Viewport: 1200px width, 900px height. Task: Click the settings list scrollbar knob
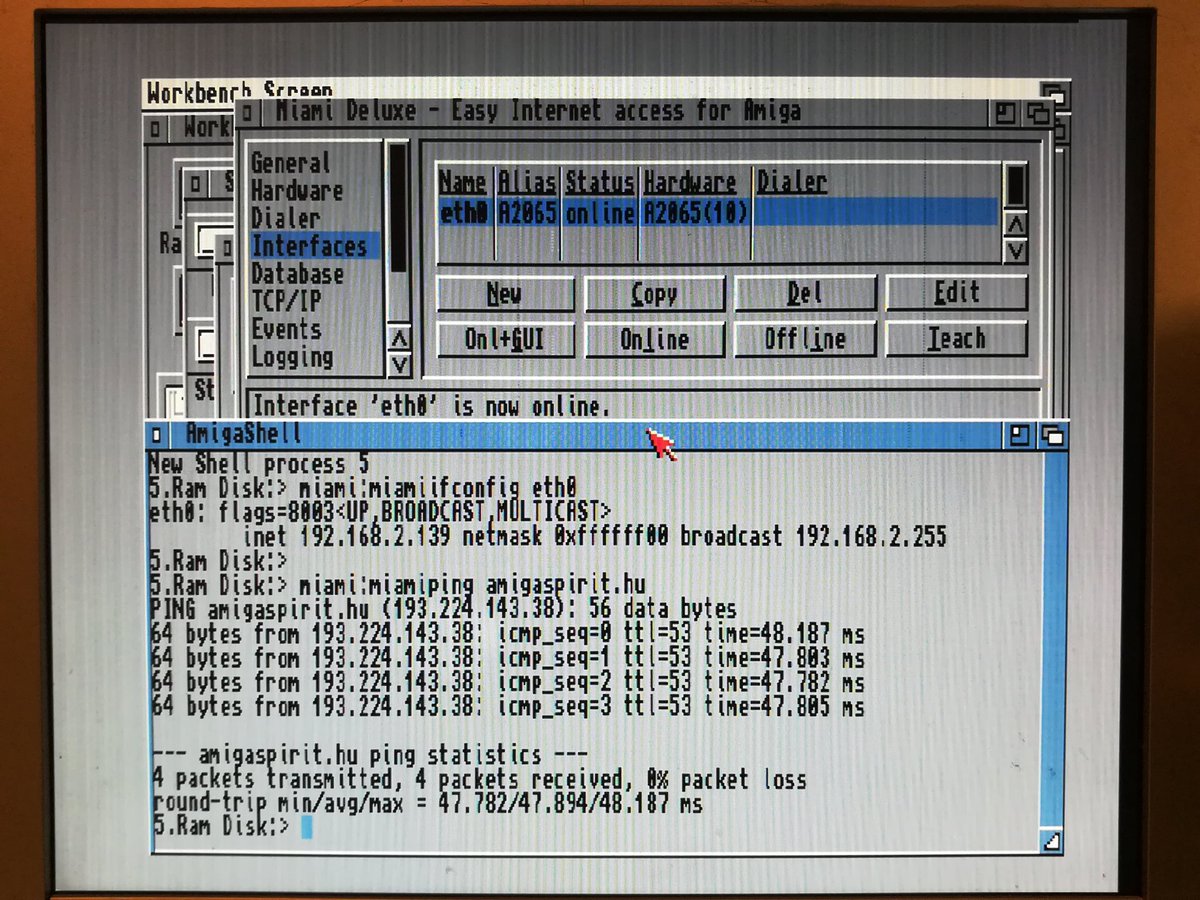click(x=397, y=208)
